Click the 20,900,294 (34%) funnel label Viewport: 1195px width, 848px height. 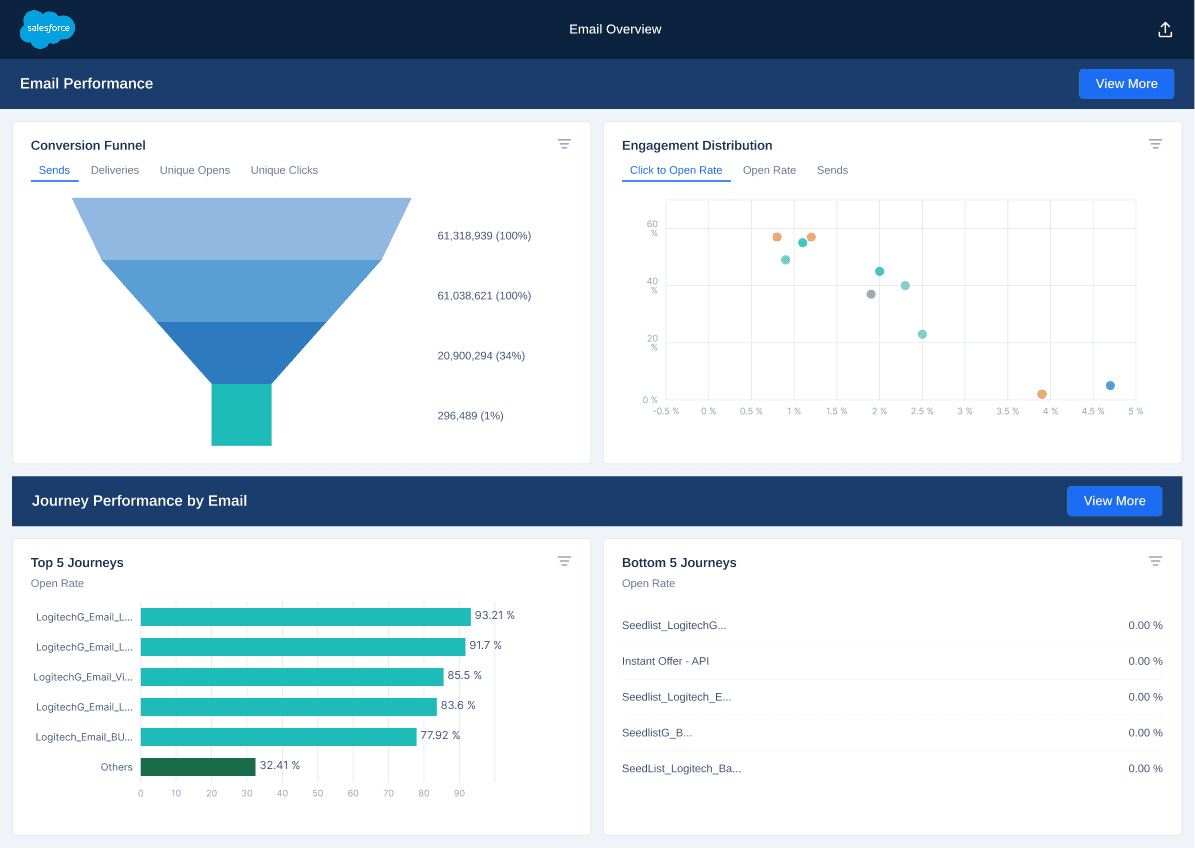pos(481,356)
